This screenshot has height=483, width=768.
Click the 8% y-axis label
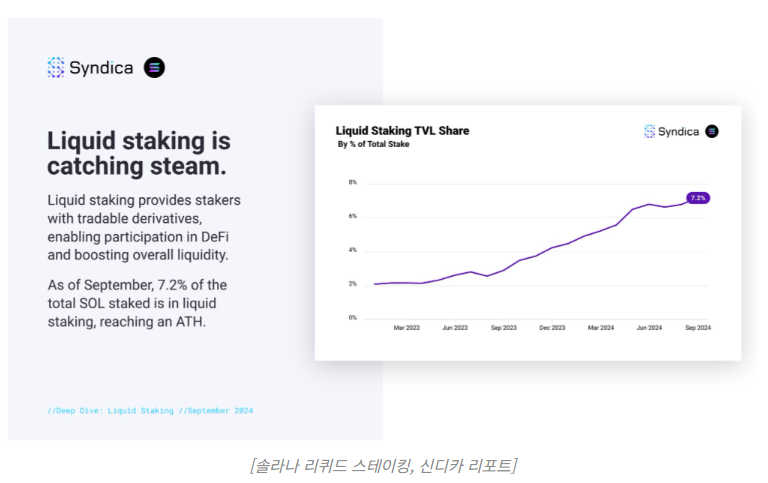click(x=352, y=182)
